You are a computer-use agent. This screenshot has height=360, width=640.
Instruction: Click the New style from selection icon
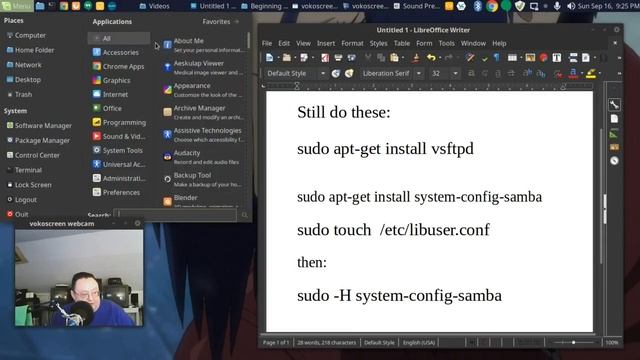[349, 73]
